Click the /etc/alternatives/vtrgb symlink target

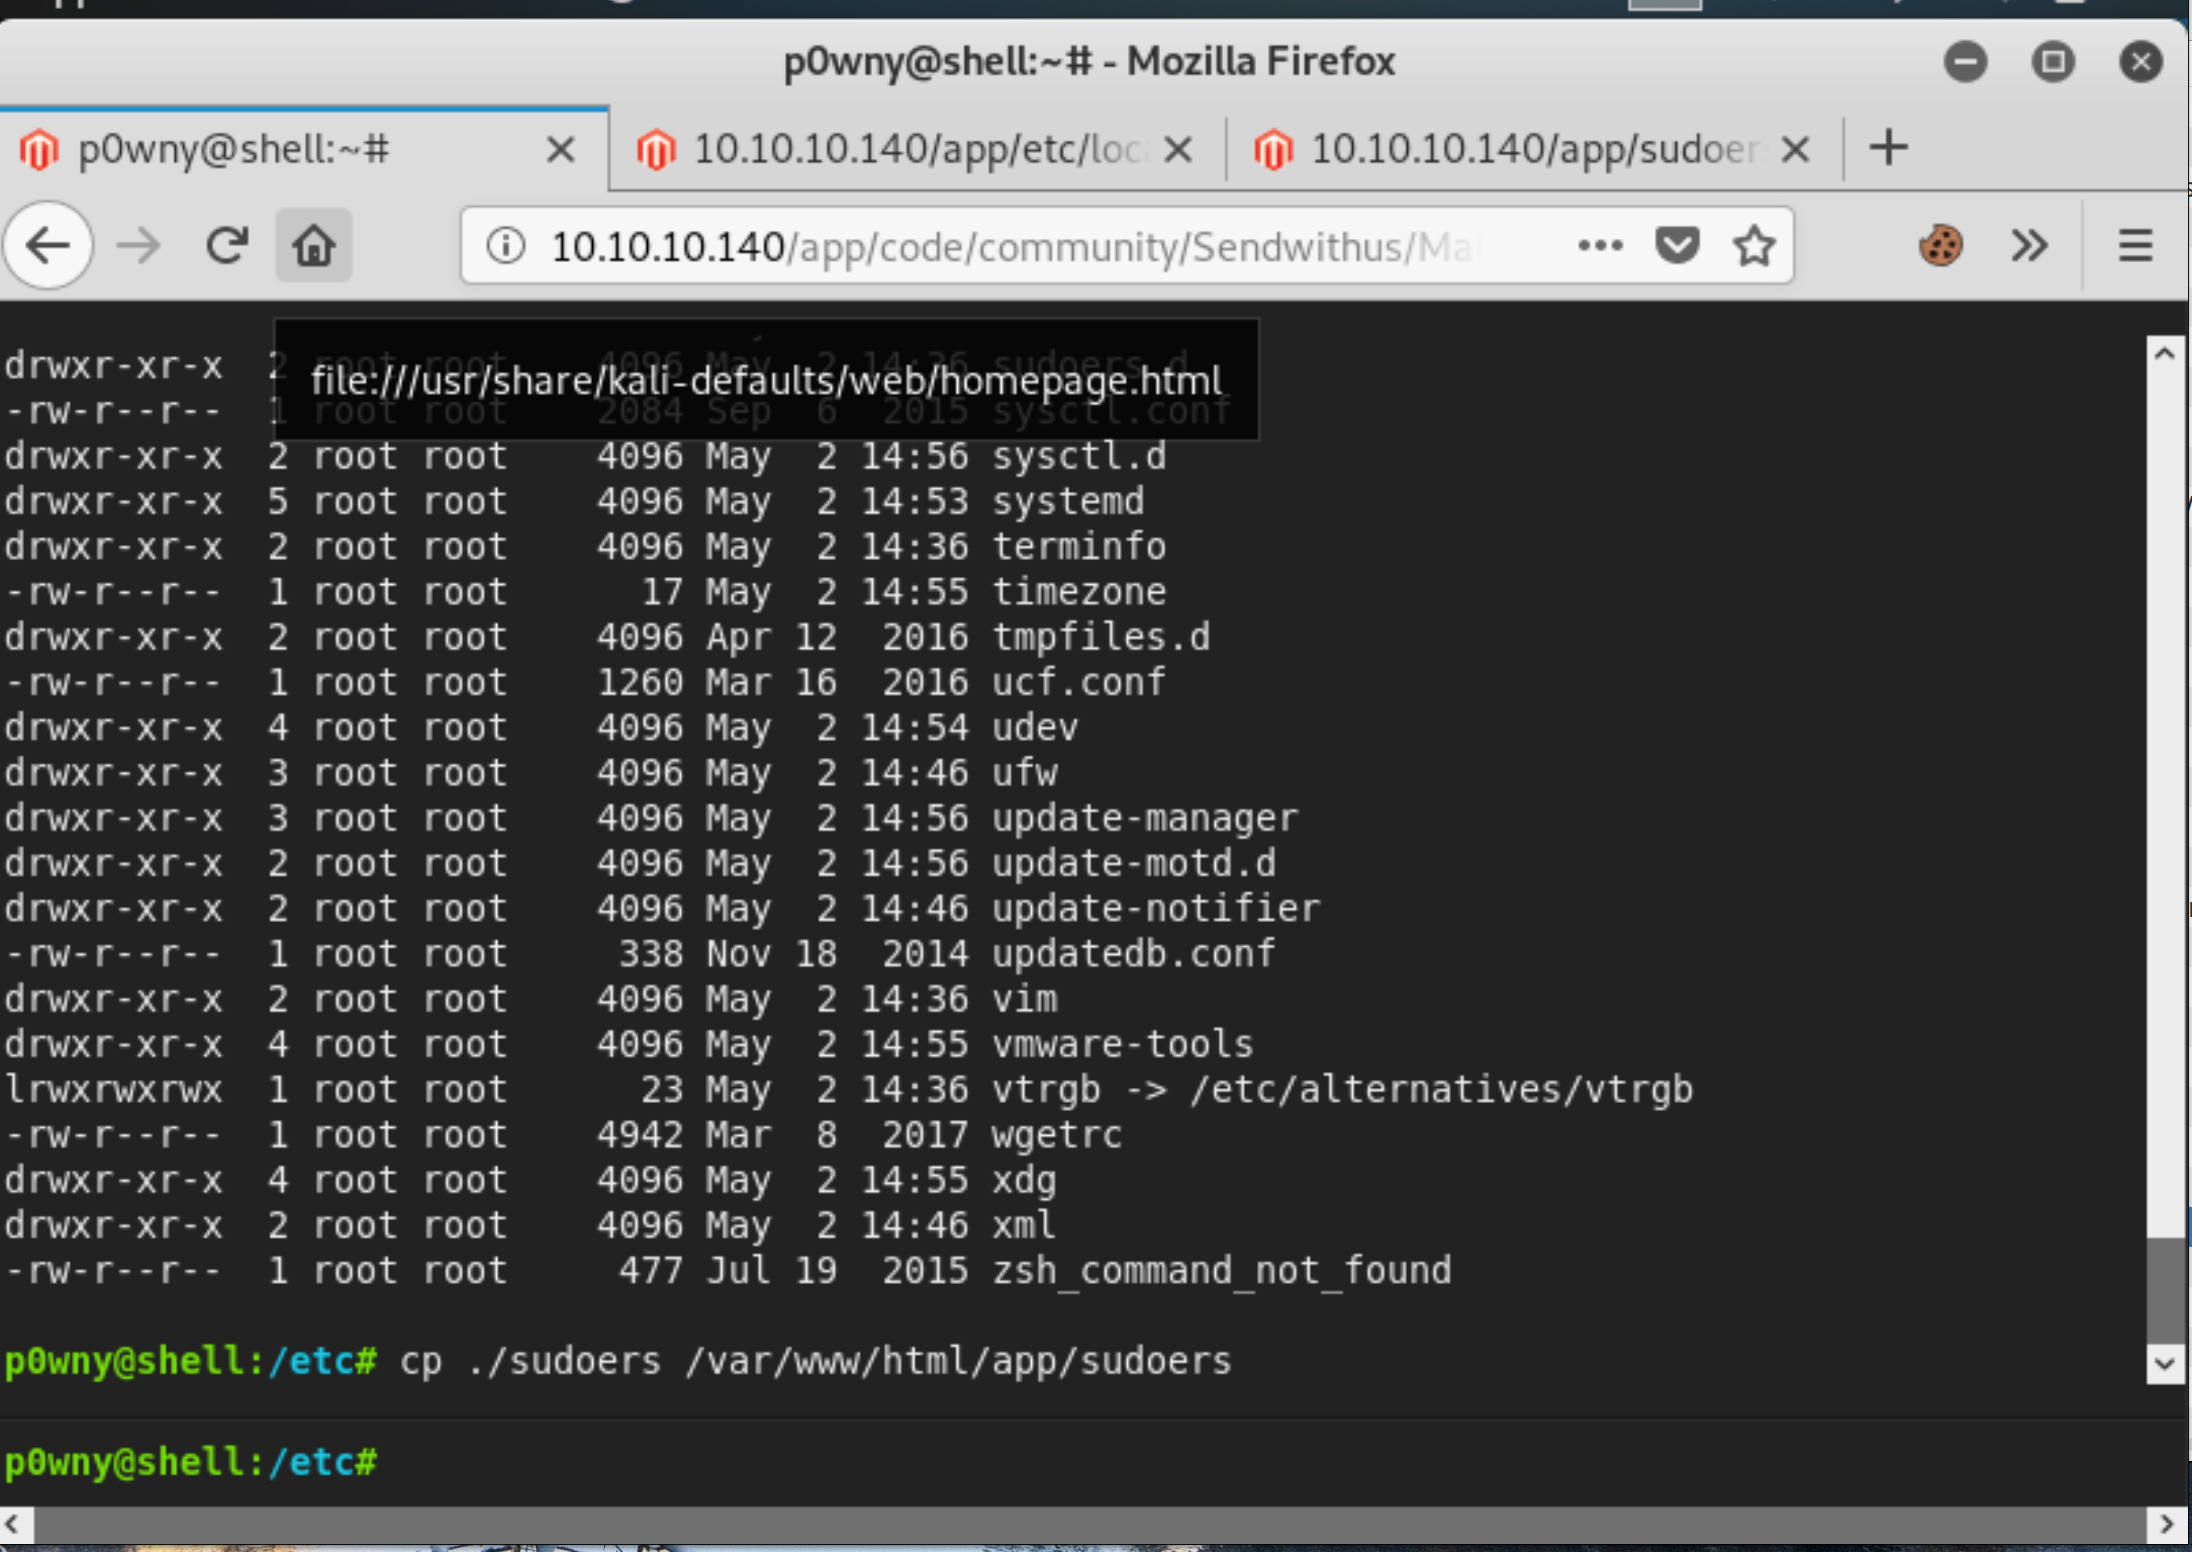tap(1442, 1089)
